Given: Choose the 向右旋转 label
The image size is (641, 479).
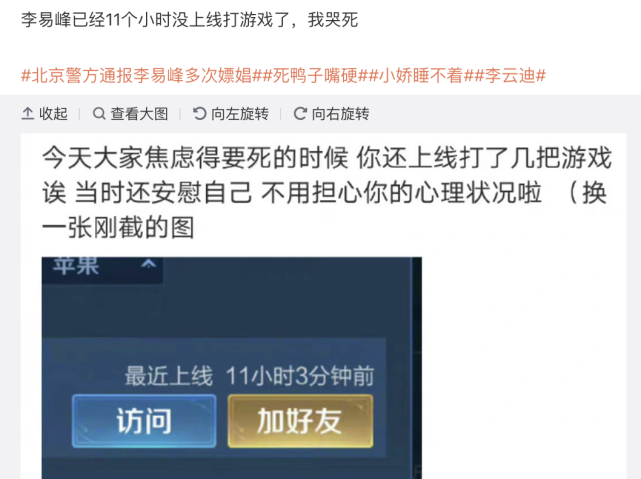Looking at the screenshot, I should point(341,114).
